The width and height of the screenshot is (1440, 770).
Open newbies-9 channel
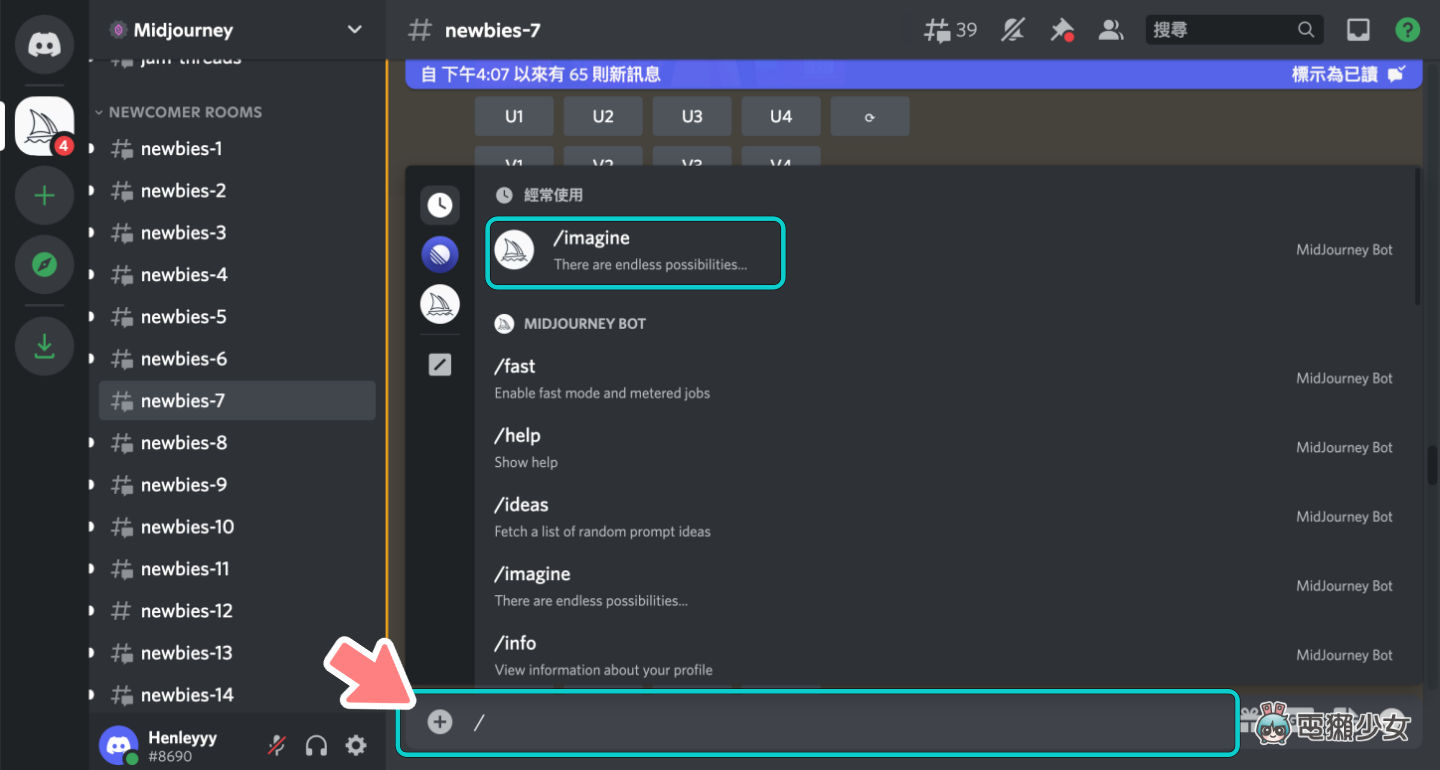tap(236, 485)
